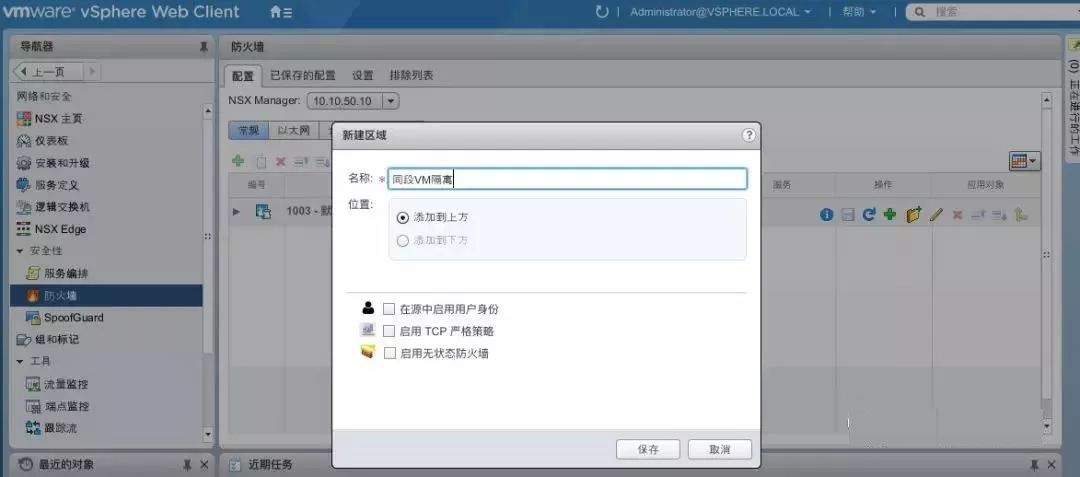
Task: Click green plus add-section icon in toolbar
Action: (238, 161)
